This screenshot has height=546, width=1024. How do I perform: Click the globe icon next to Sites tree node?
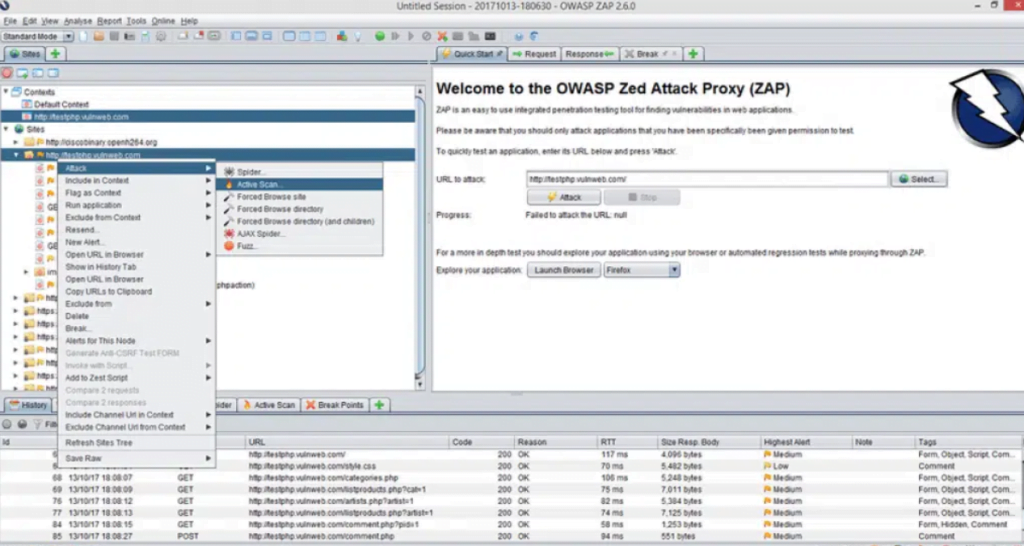click(x=19, y=129)
